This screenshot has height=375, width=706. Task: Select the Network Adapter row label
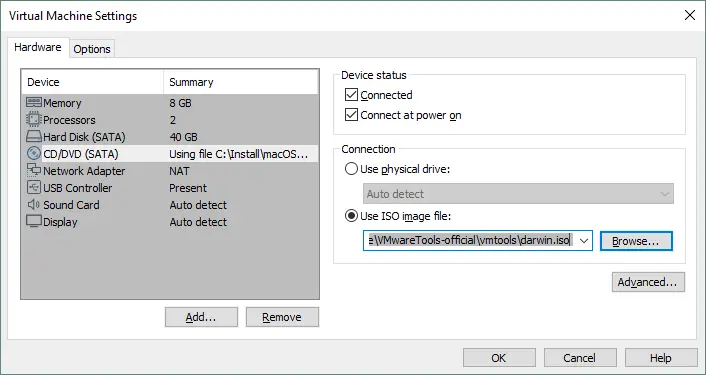84,171
